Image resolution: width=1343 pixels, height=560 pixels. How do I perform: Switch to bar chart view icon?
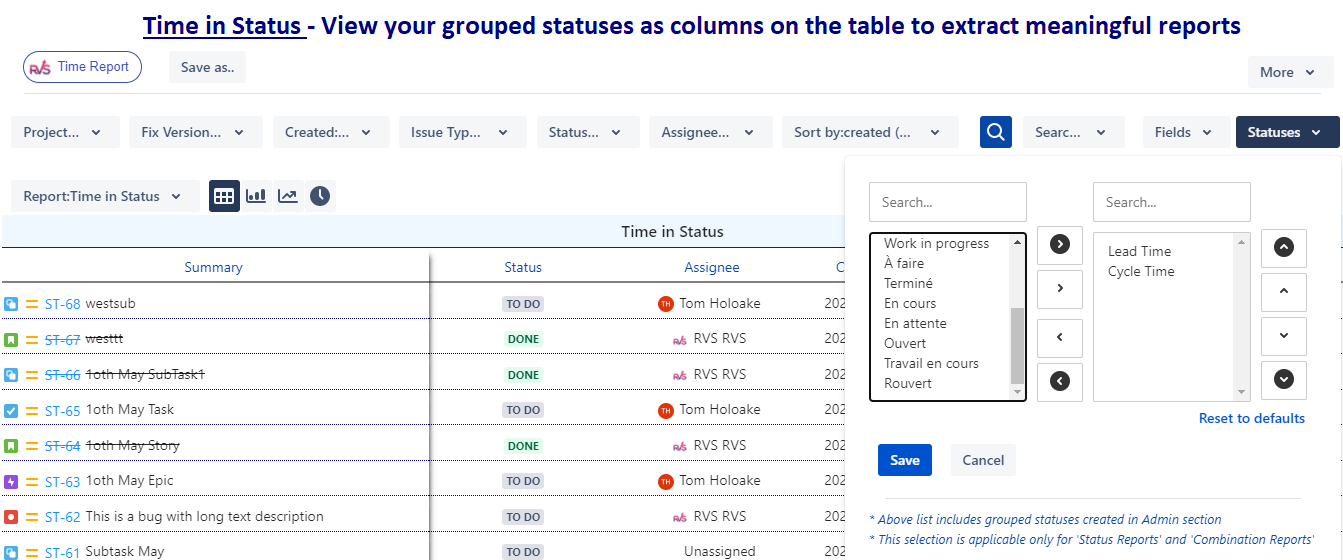point(256,196)
